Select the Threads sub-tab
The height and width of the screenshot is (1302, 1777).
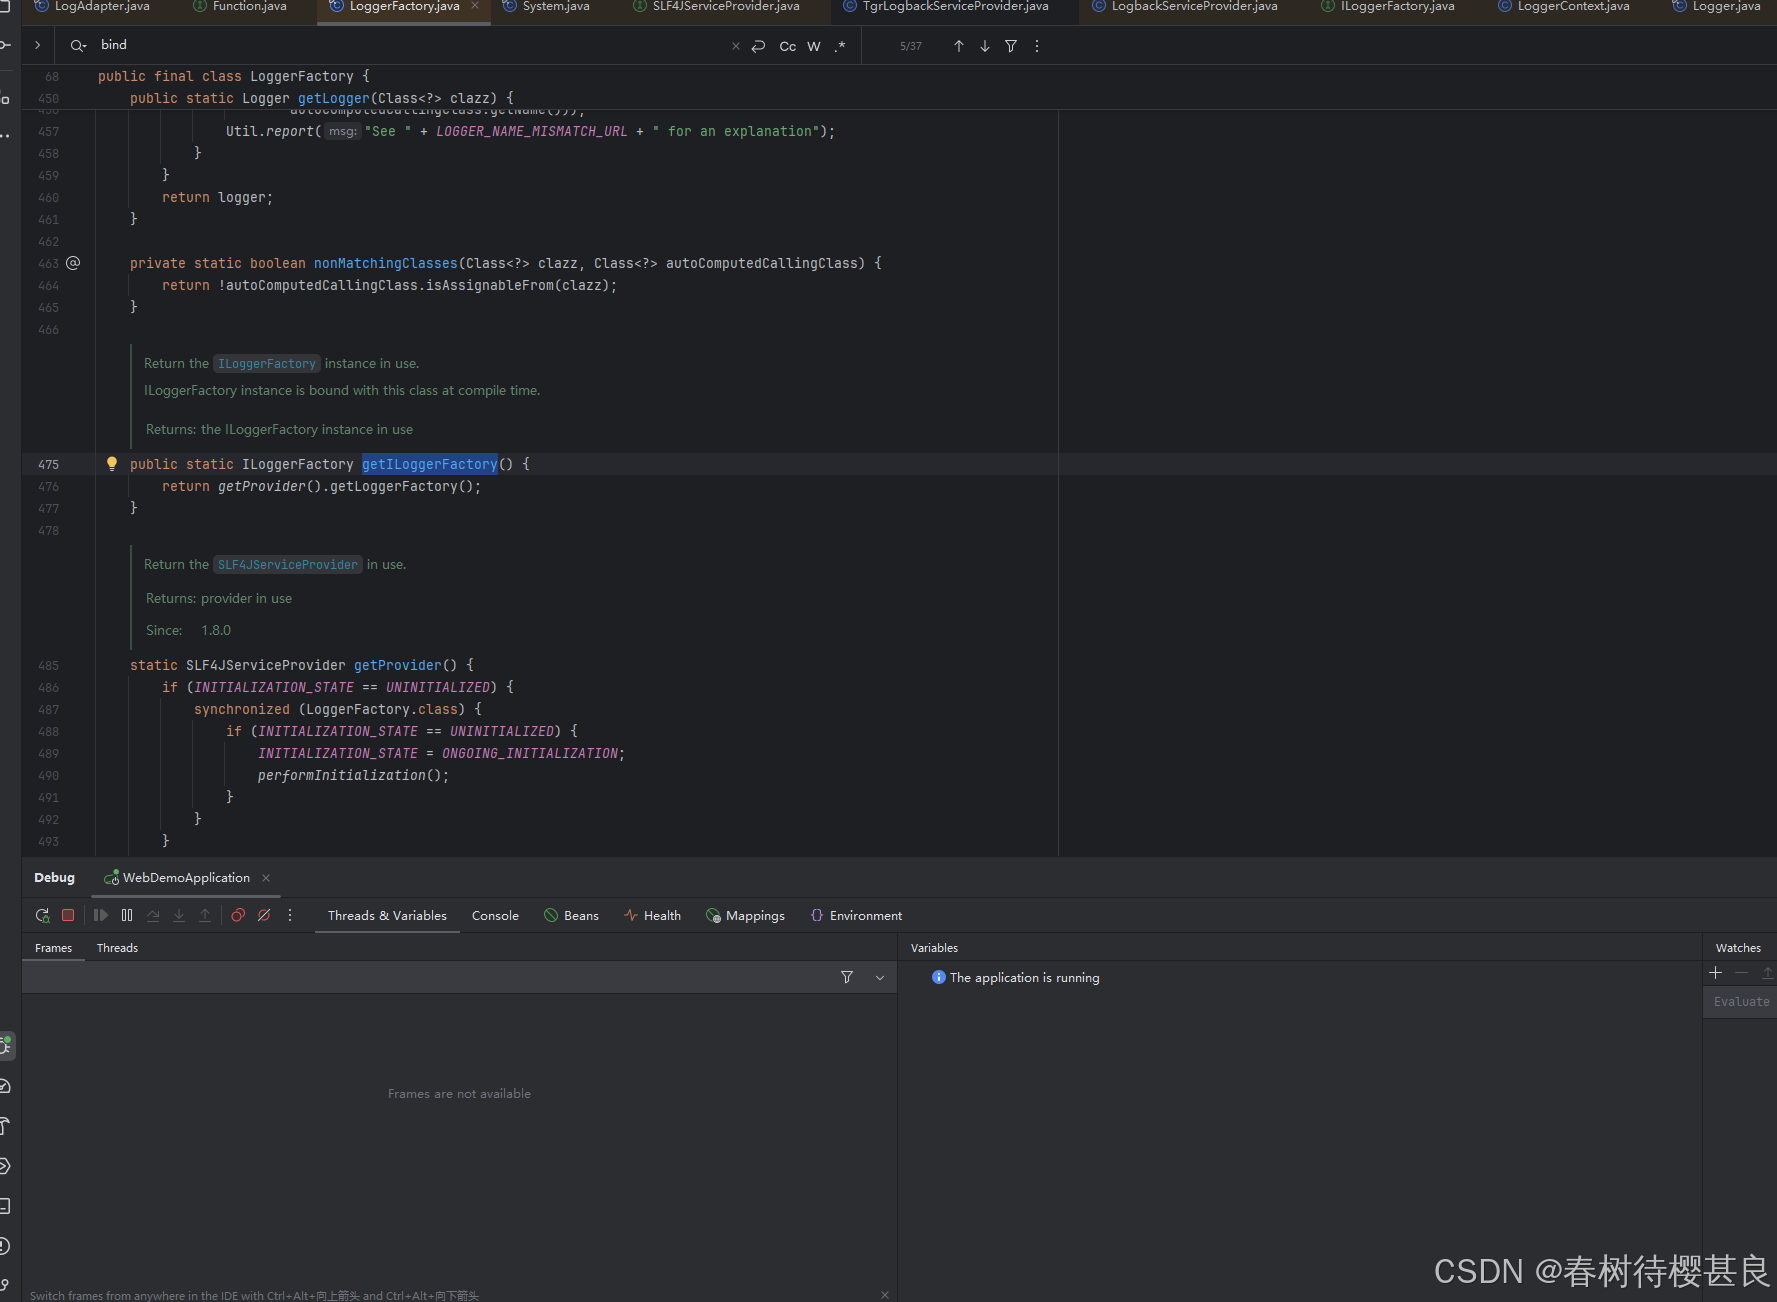117,948
